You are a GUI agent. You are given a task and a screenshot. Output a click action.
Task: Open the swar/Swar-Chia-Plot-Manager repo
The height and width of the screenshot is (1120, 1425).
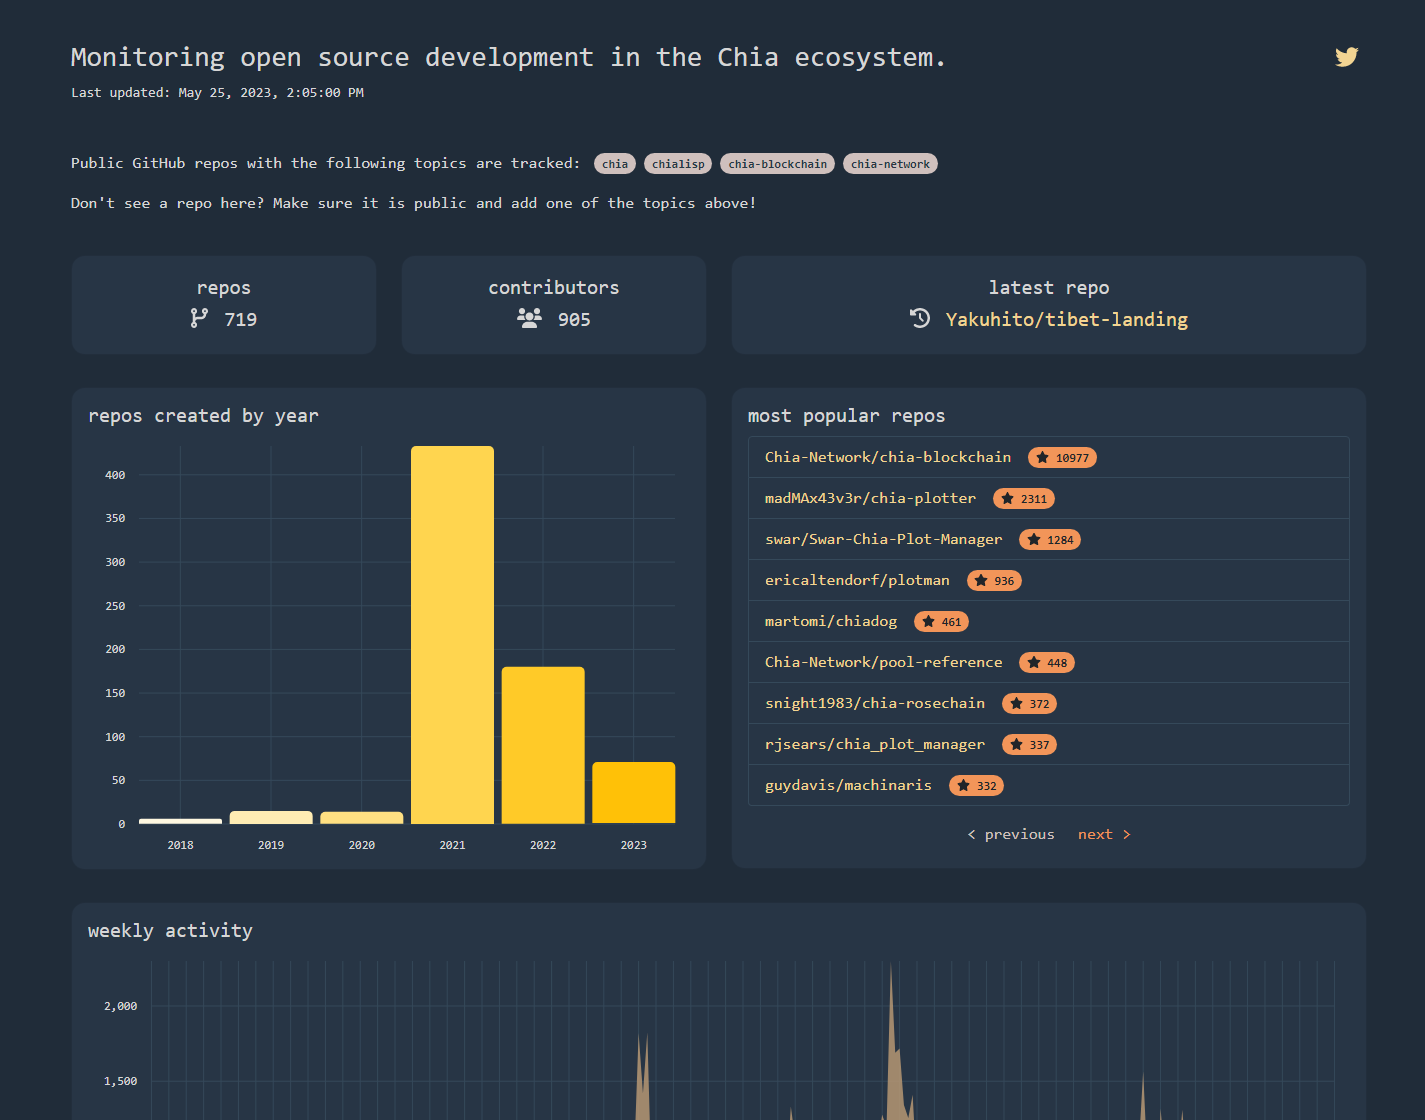click(x=883, y=539)
